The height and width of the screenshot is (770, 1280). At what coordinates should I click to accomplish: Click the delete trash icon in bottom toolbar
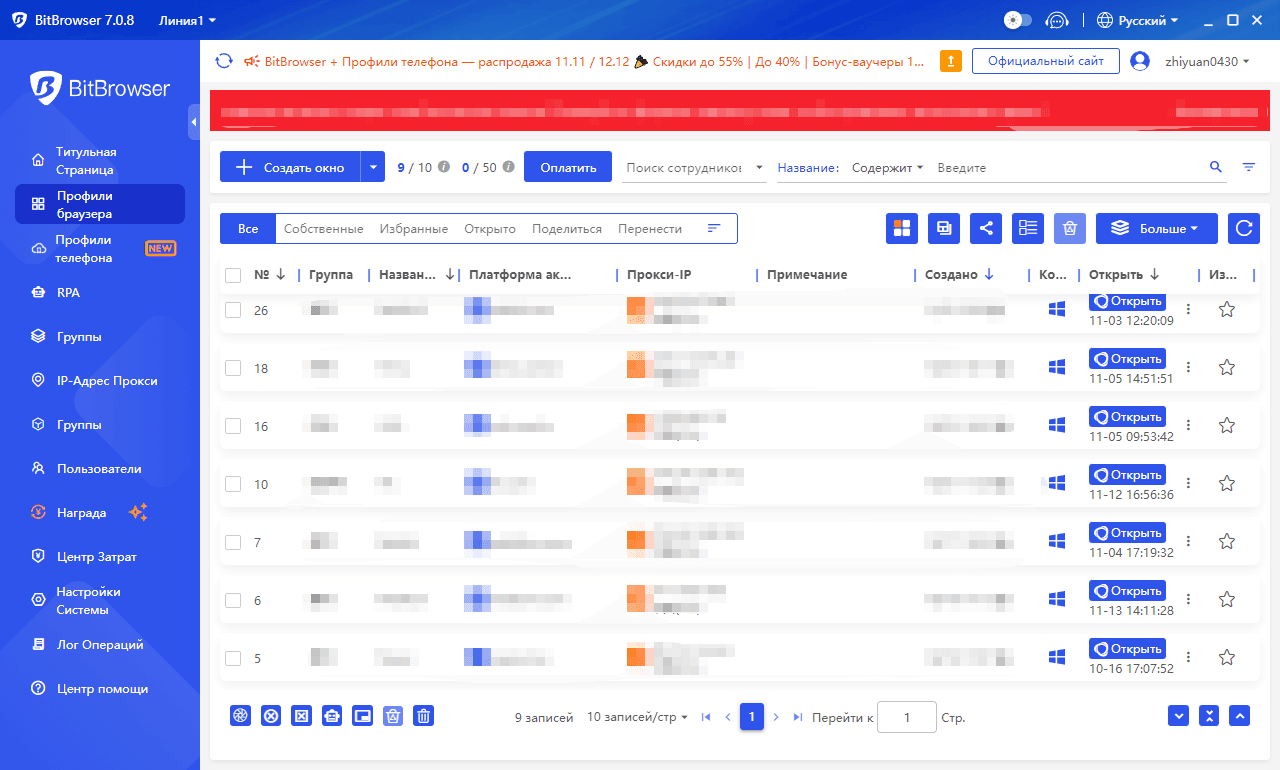point(423,716)
